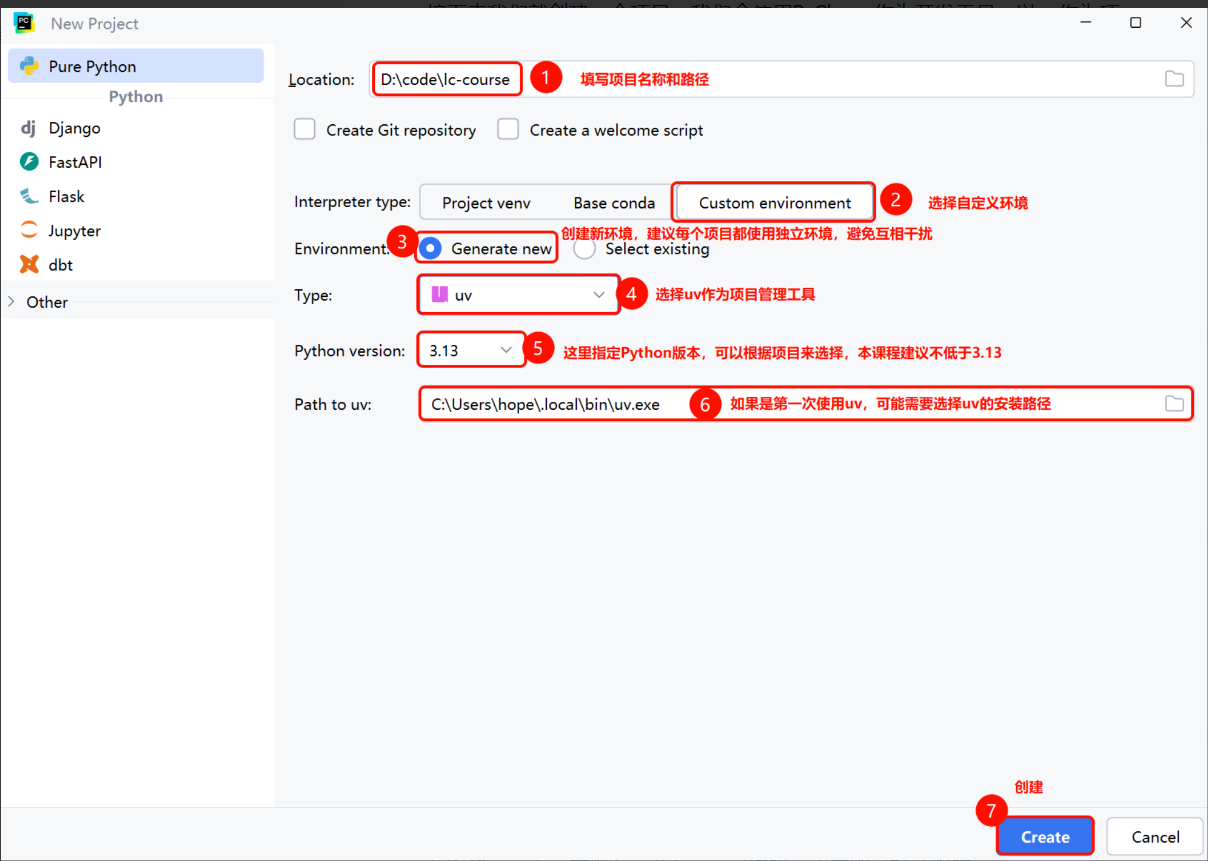Screen dimensions: 1208x861
Task: Open the environment Type dropdown
Action: click(x=519, y=295)
